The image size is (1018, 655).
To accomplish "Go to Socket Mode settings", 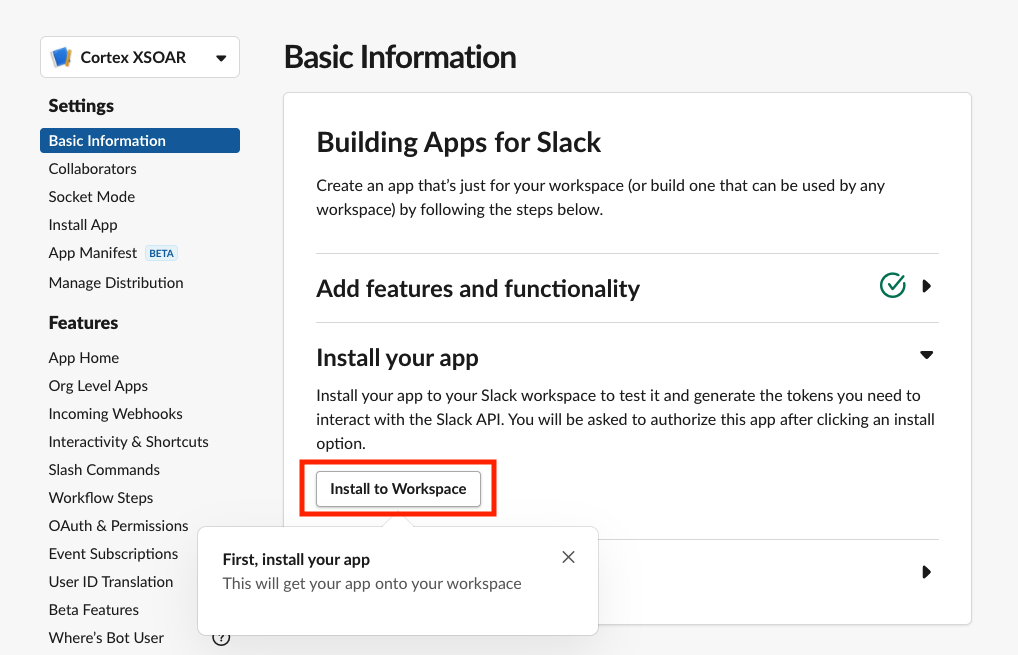I will (91, 197).
